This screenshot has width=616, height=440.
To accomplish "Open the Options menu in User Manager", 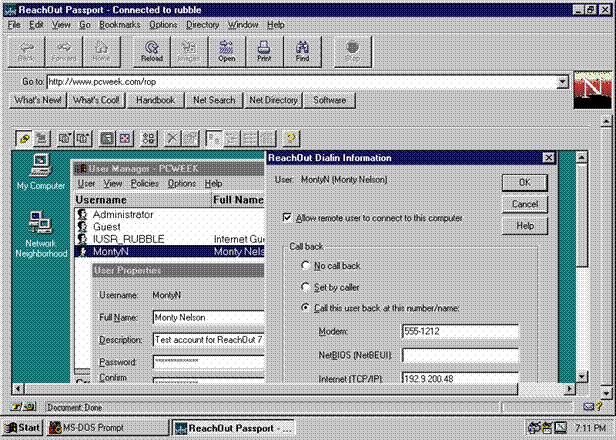I will click(182, 183).
